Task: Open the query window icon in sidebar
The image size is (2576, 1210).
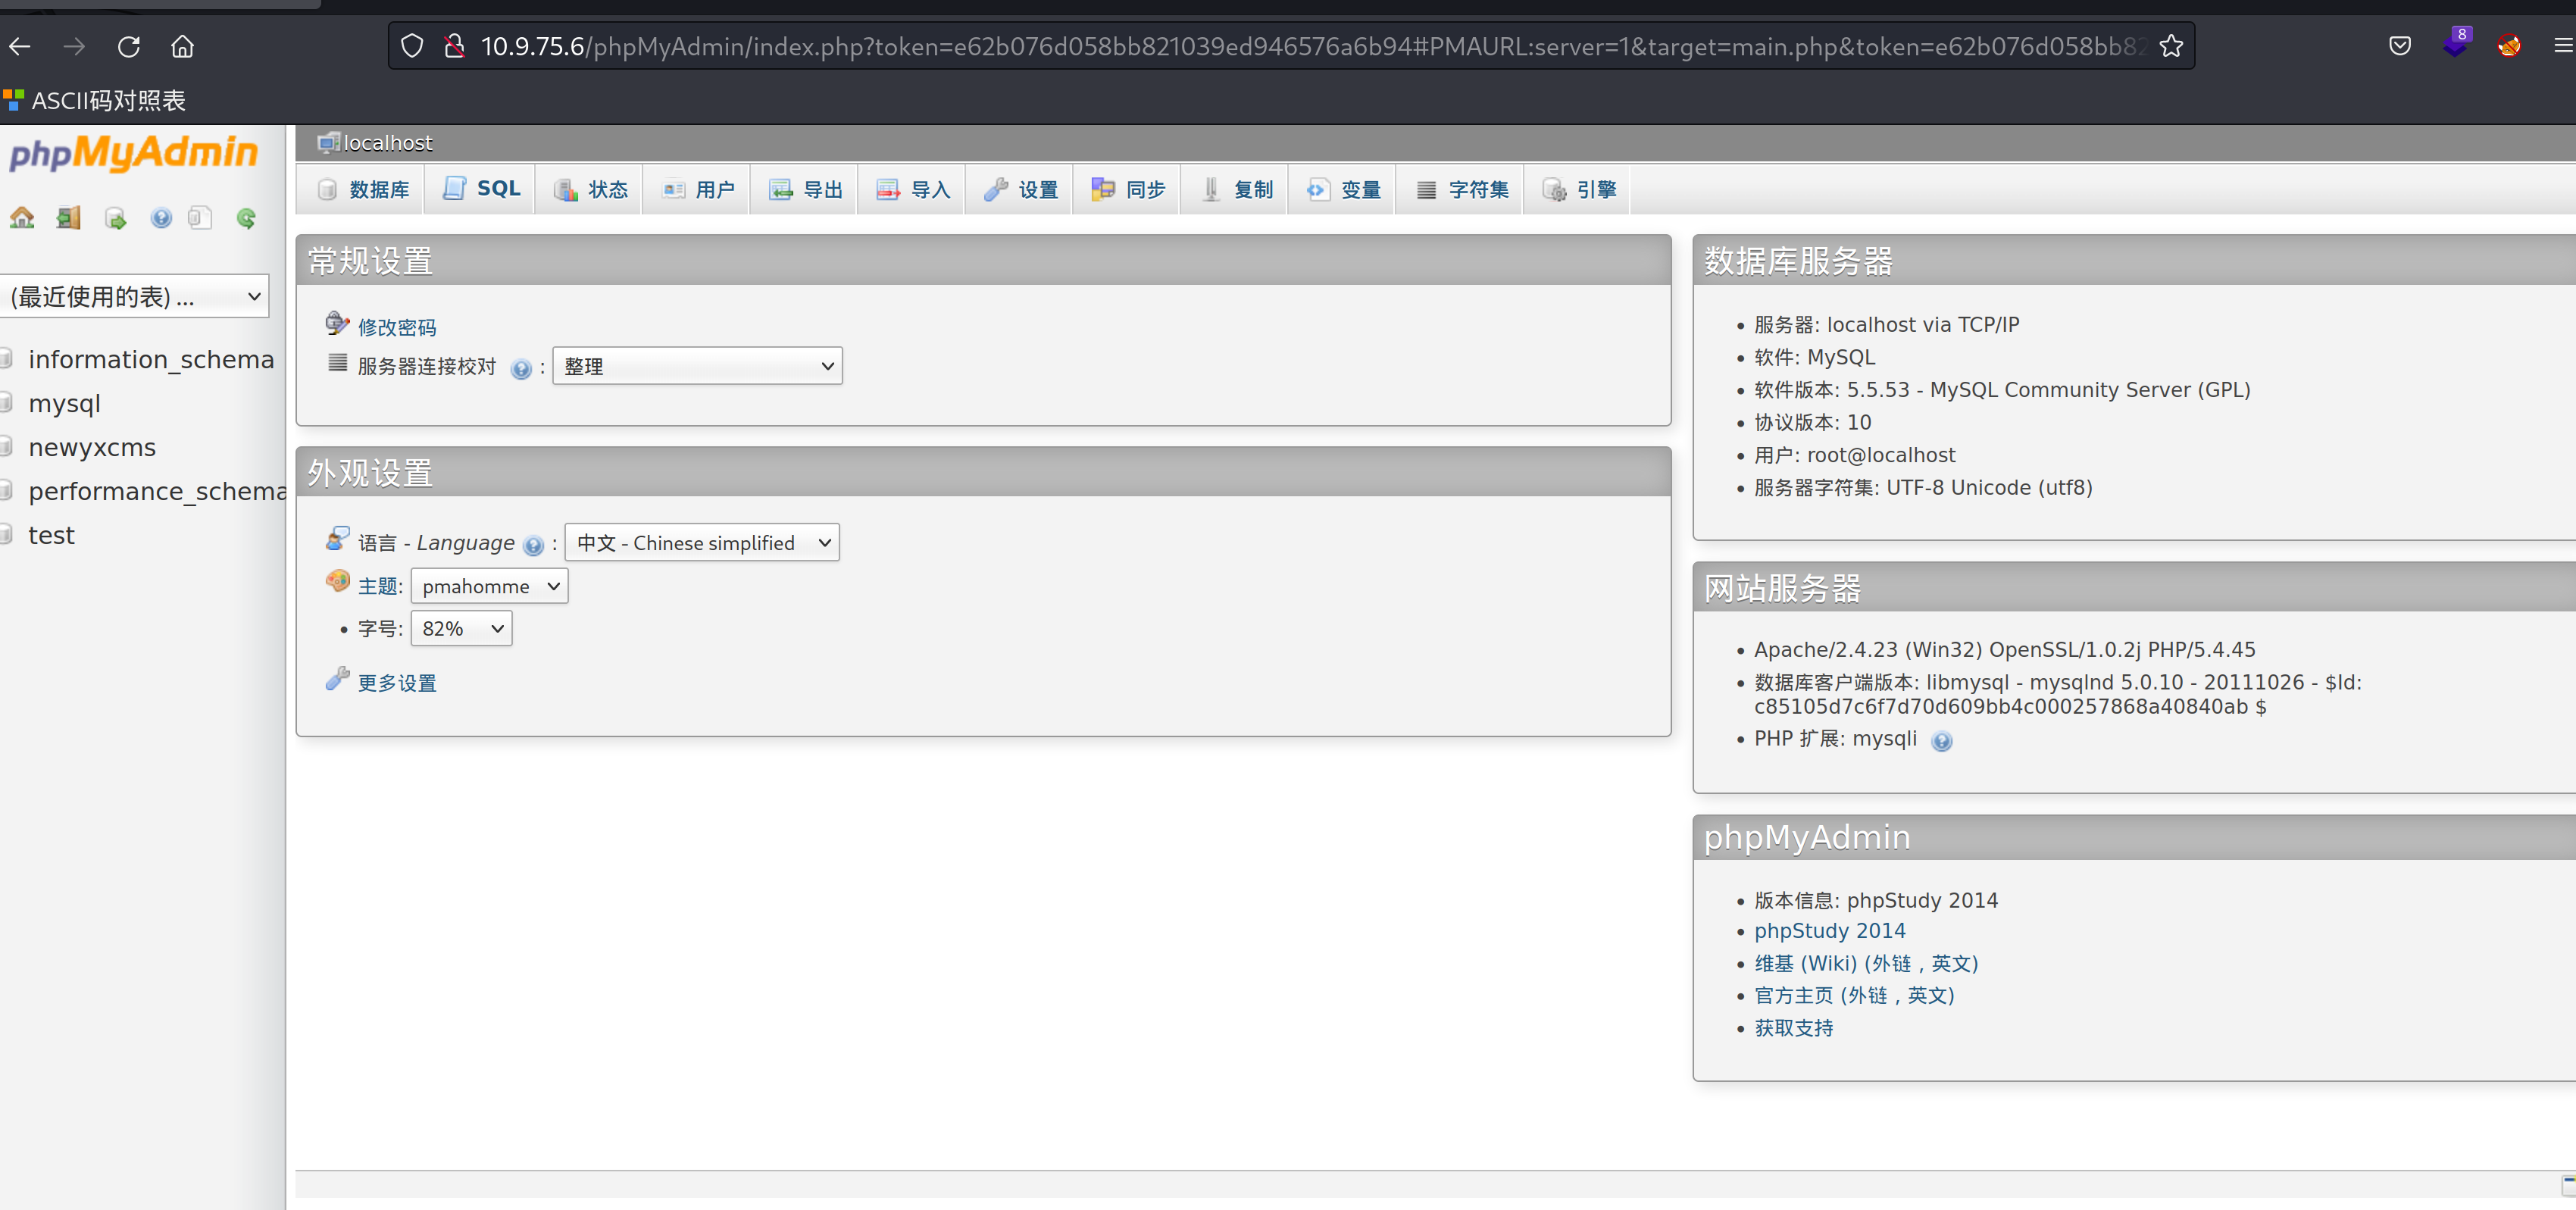Action: 115,218
